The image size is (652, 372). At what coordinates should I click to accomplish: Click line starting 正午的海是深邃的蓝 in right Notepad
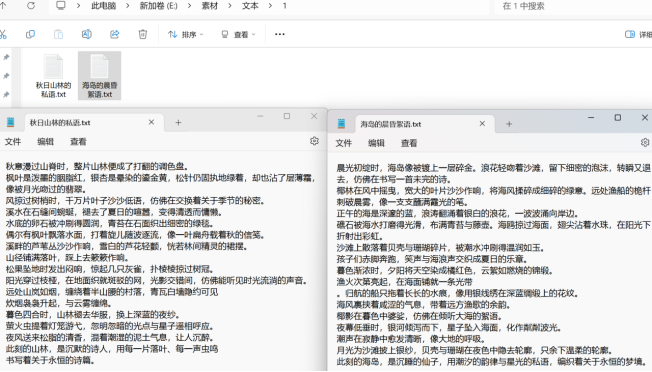[457, 214]
